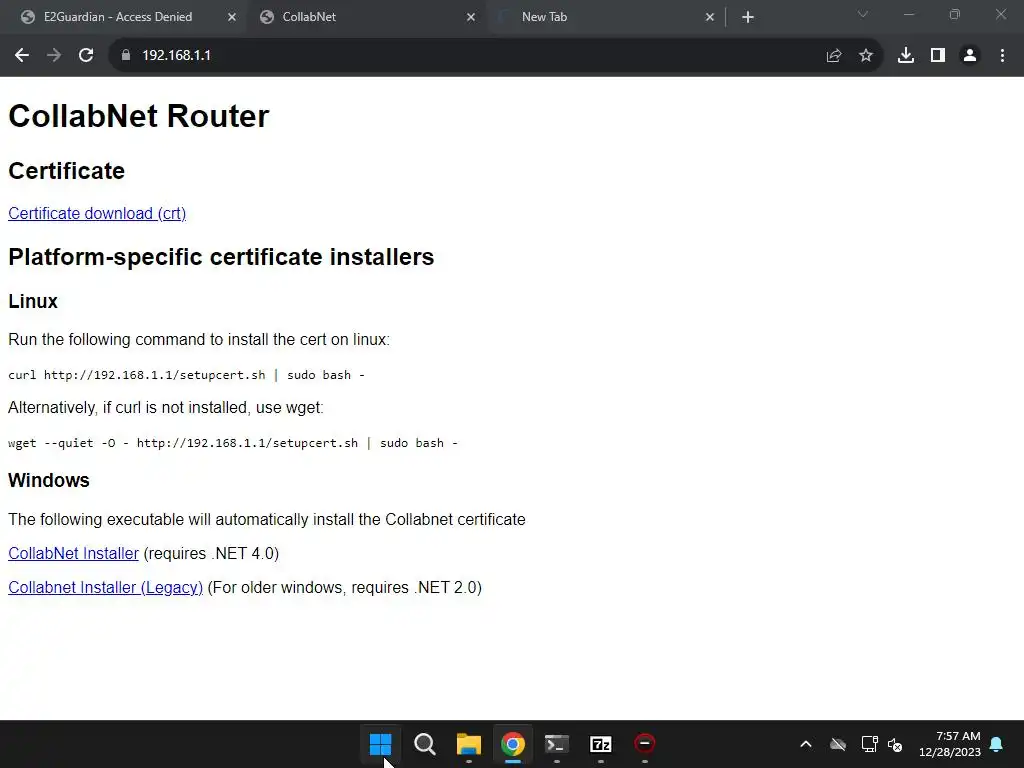
Task: Go back to the previous page
Action: [22, 56]
